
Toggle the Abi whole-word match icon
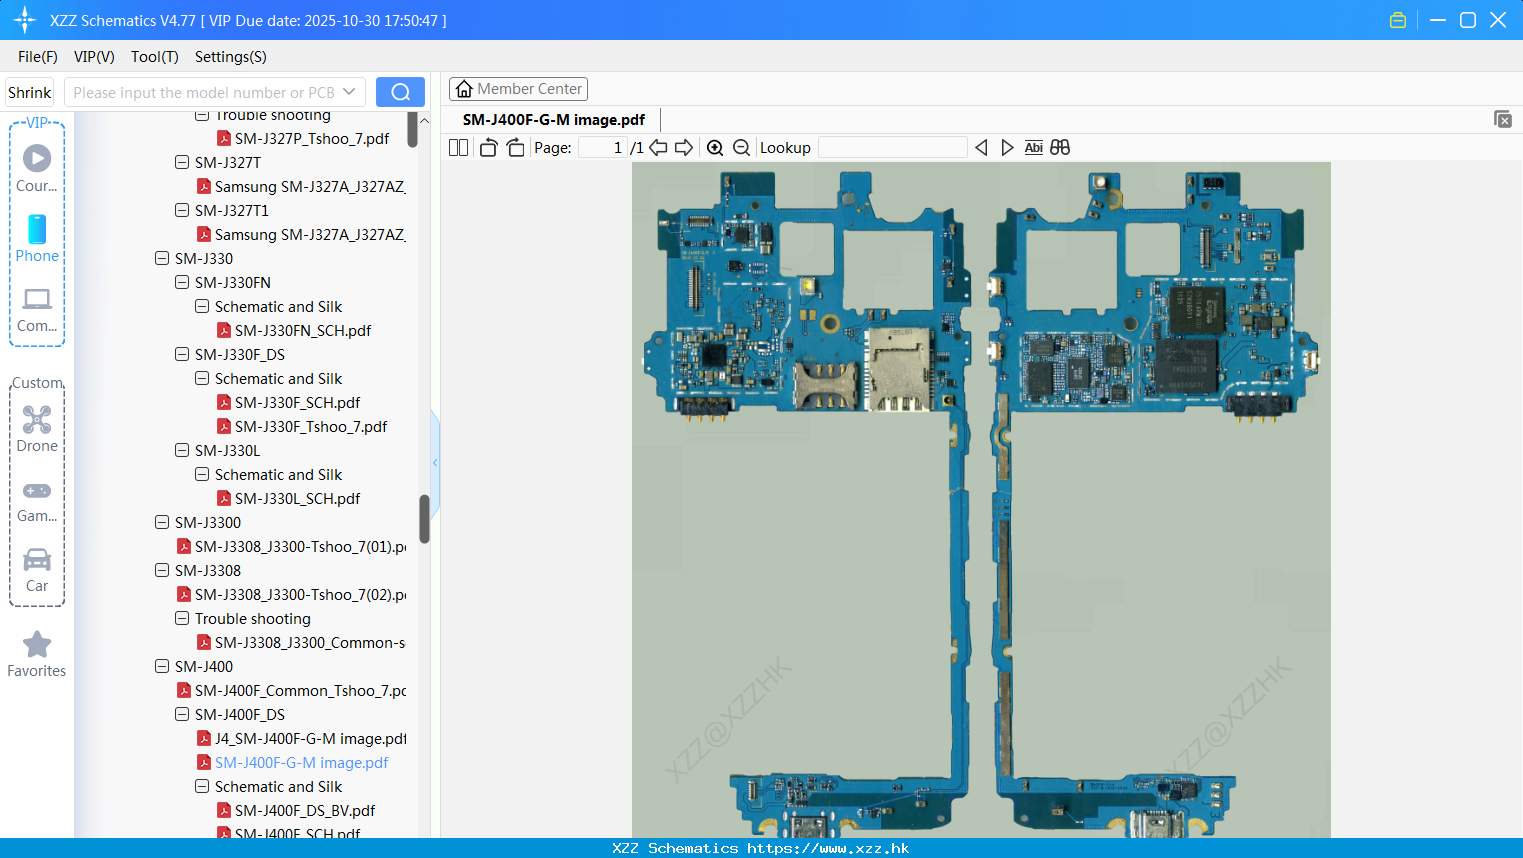tap(1034, 148)
